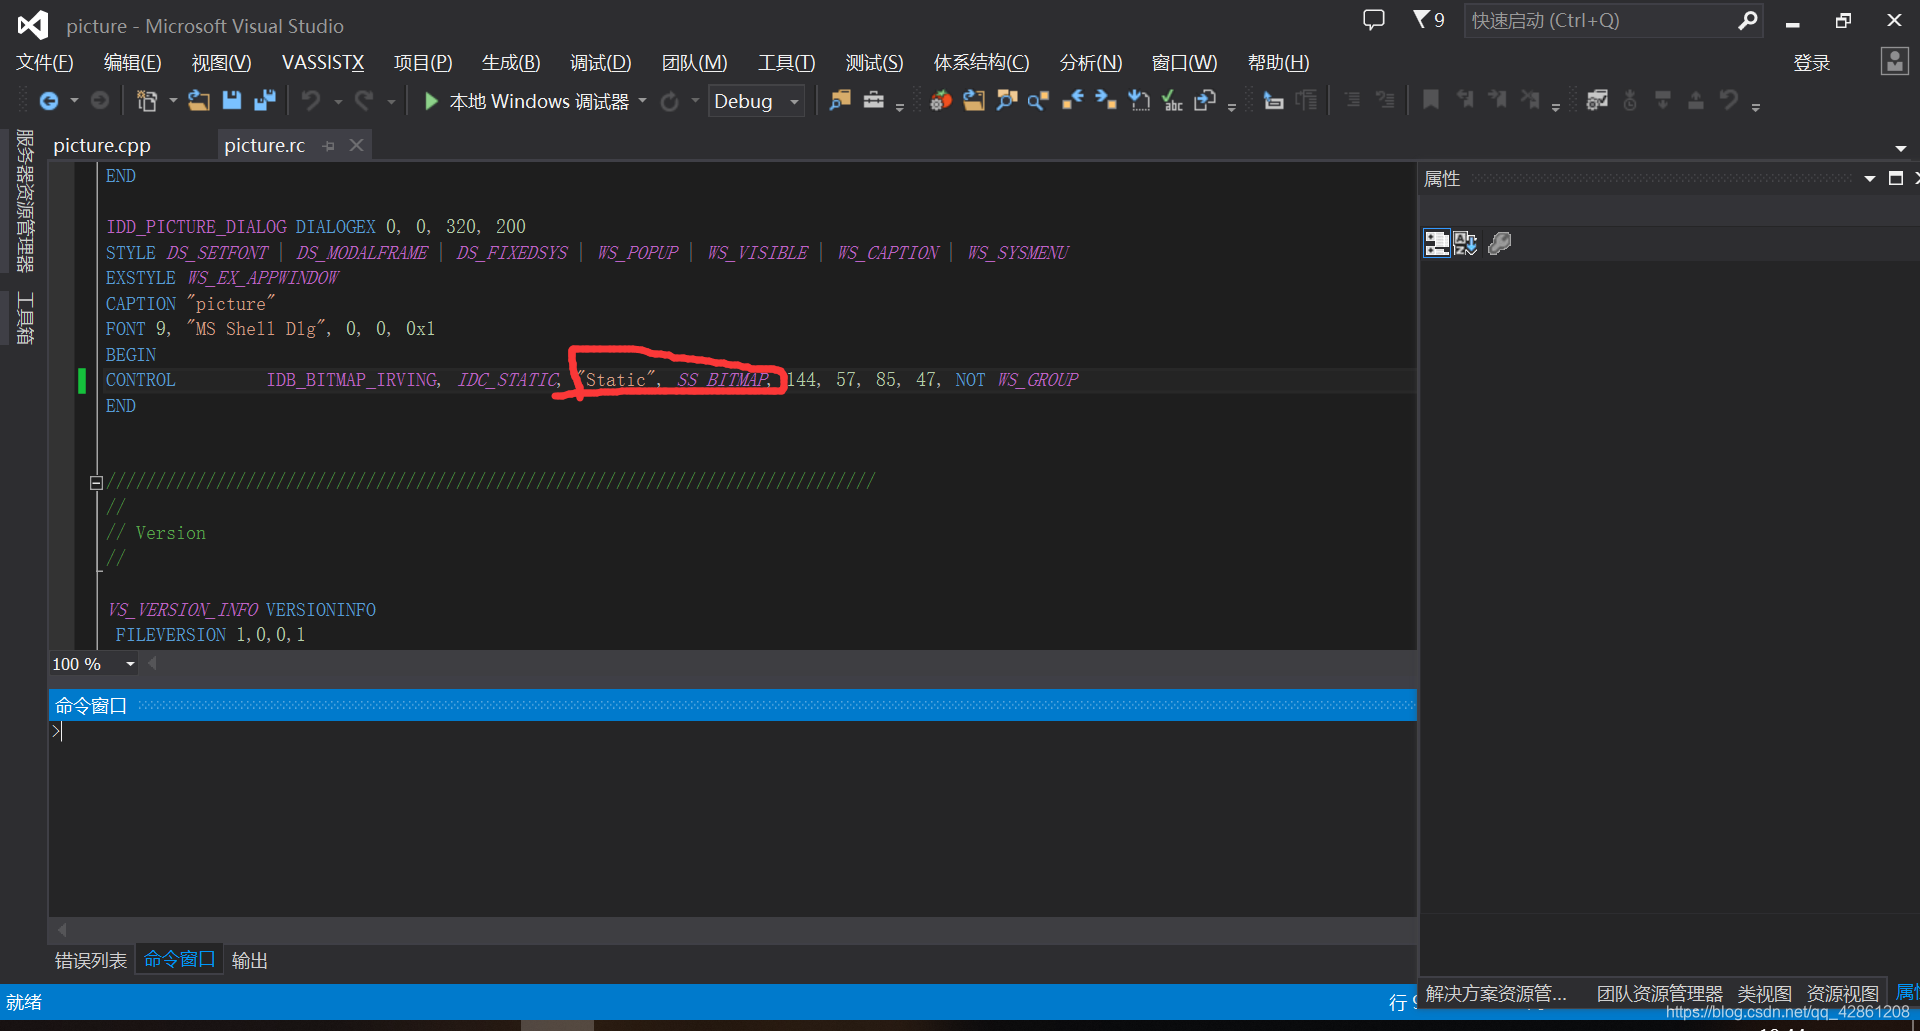Click the notifications flag showing 9
This screenshot has height=1031, width=1920.
coord(1429,20)
